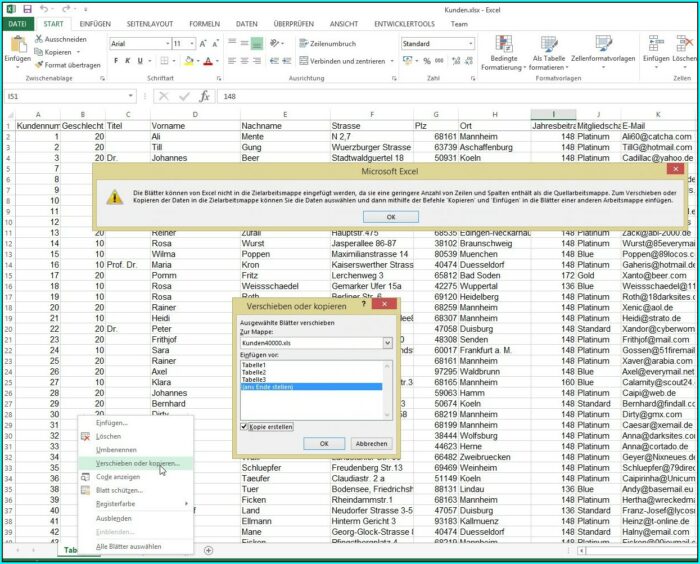The width and height of the screenshot is (700, 564).
Task: Click the font color A icon
Action: (208, 61)
